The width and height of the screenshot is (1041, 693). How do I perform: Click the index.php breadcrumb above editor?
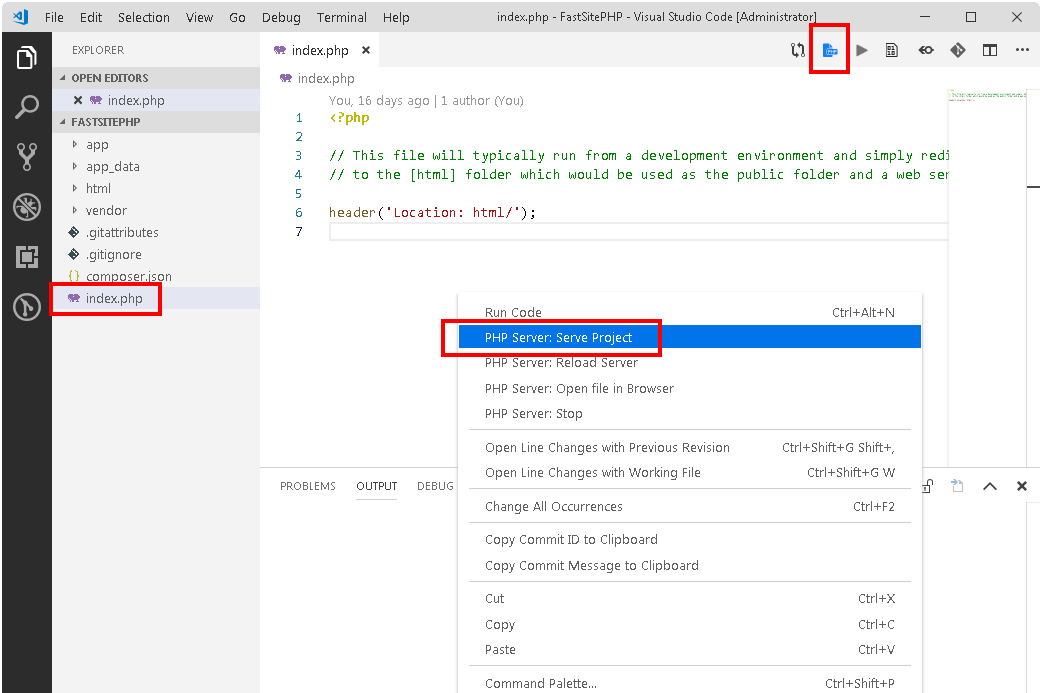[317, 78]
